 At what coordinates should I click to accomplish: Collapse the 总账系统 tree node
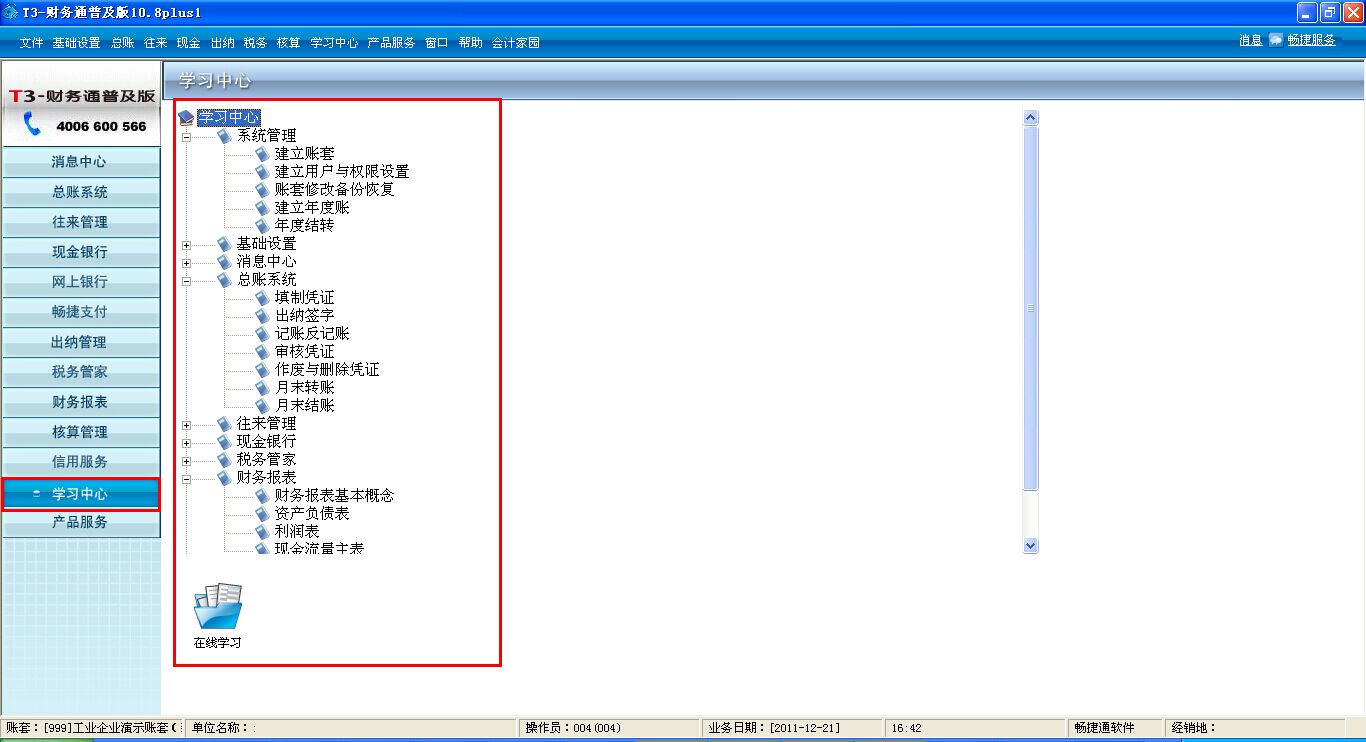186,281
